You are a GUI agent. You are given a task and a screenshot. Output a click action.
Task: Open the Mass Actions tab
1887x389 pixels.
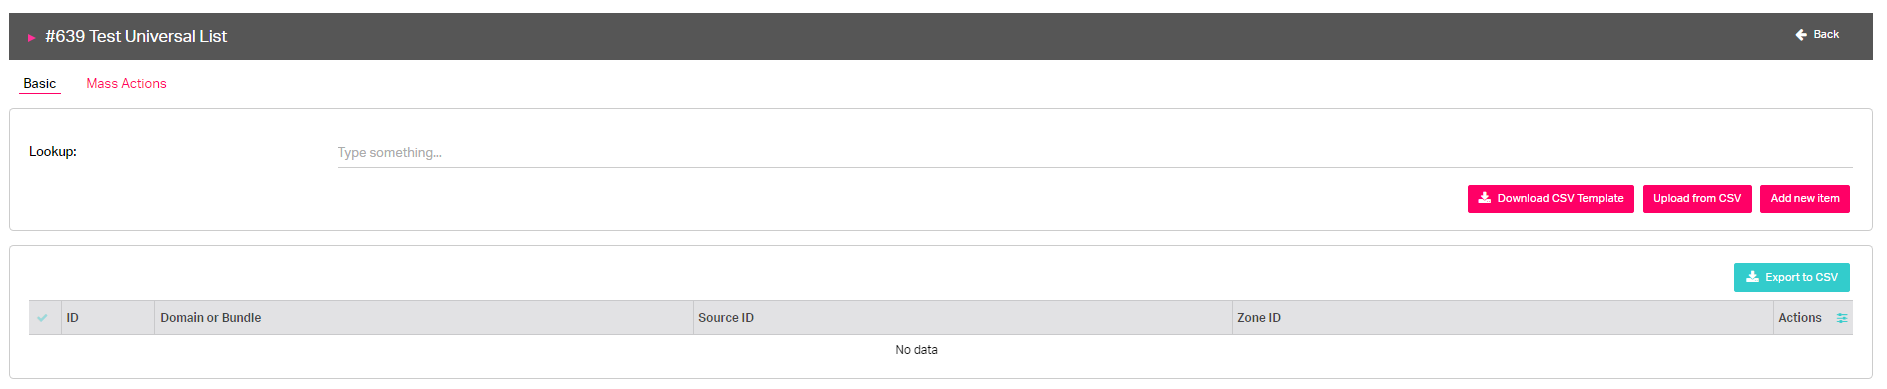(x=126, y=83)
